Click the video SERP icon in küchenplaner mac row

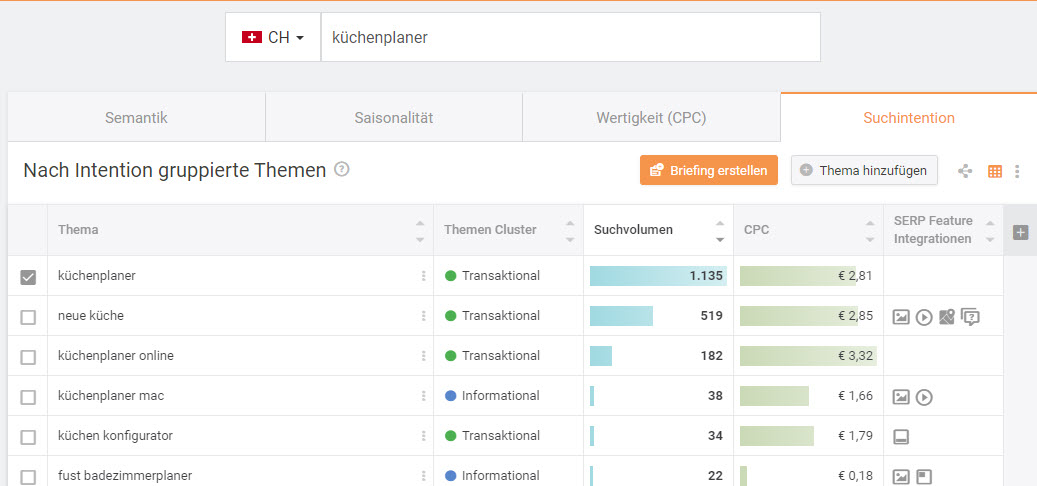click(x=924, y=397)
